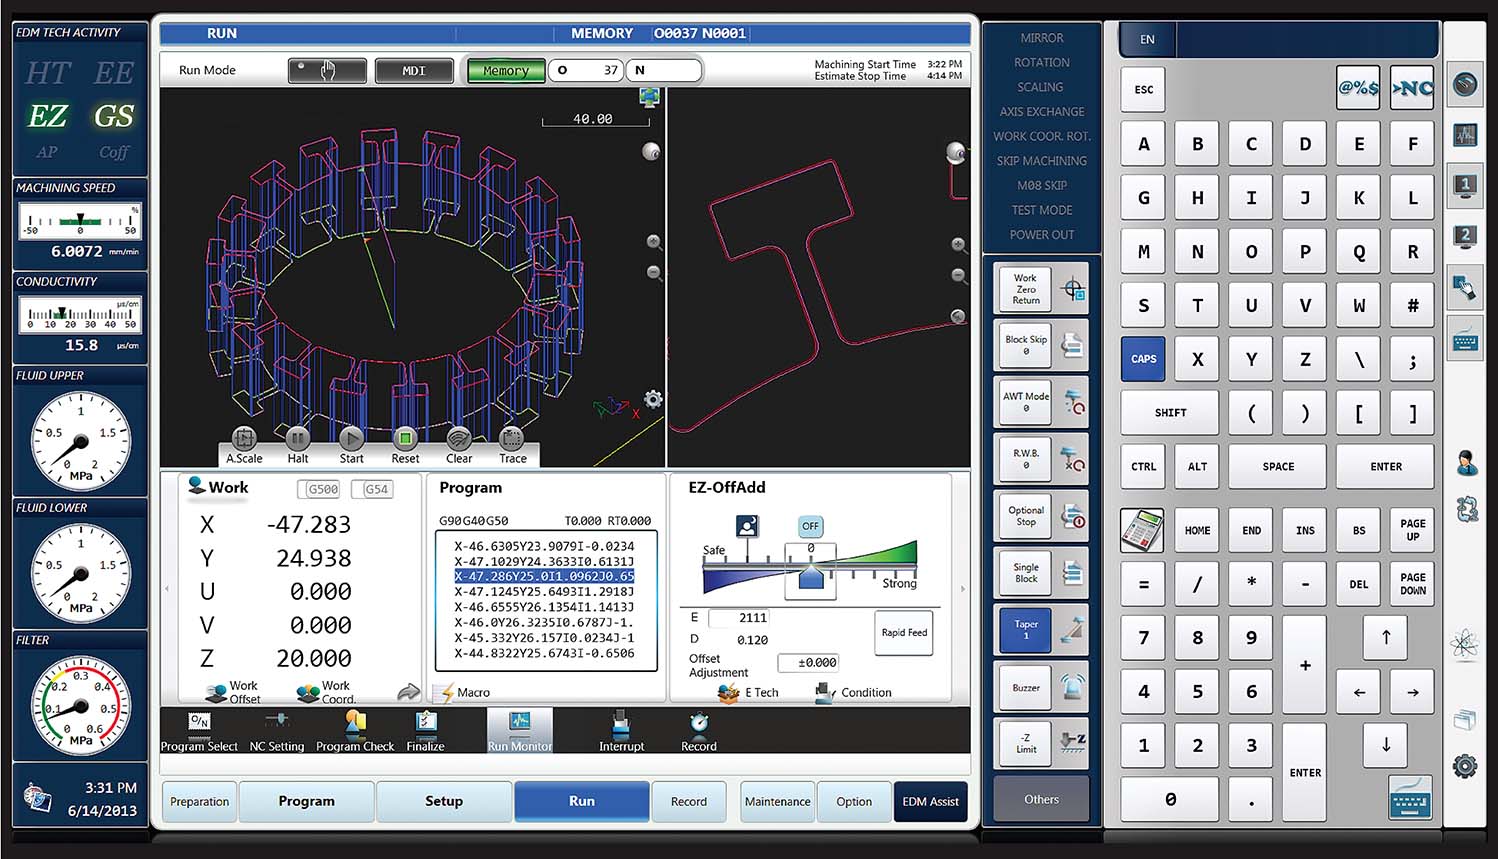Open the user operator icon in sidebar
Viewport: 1498px width, 859px height.
1466,463
